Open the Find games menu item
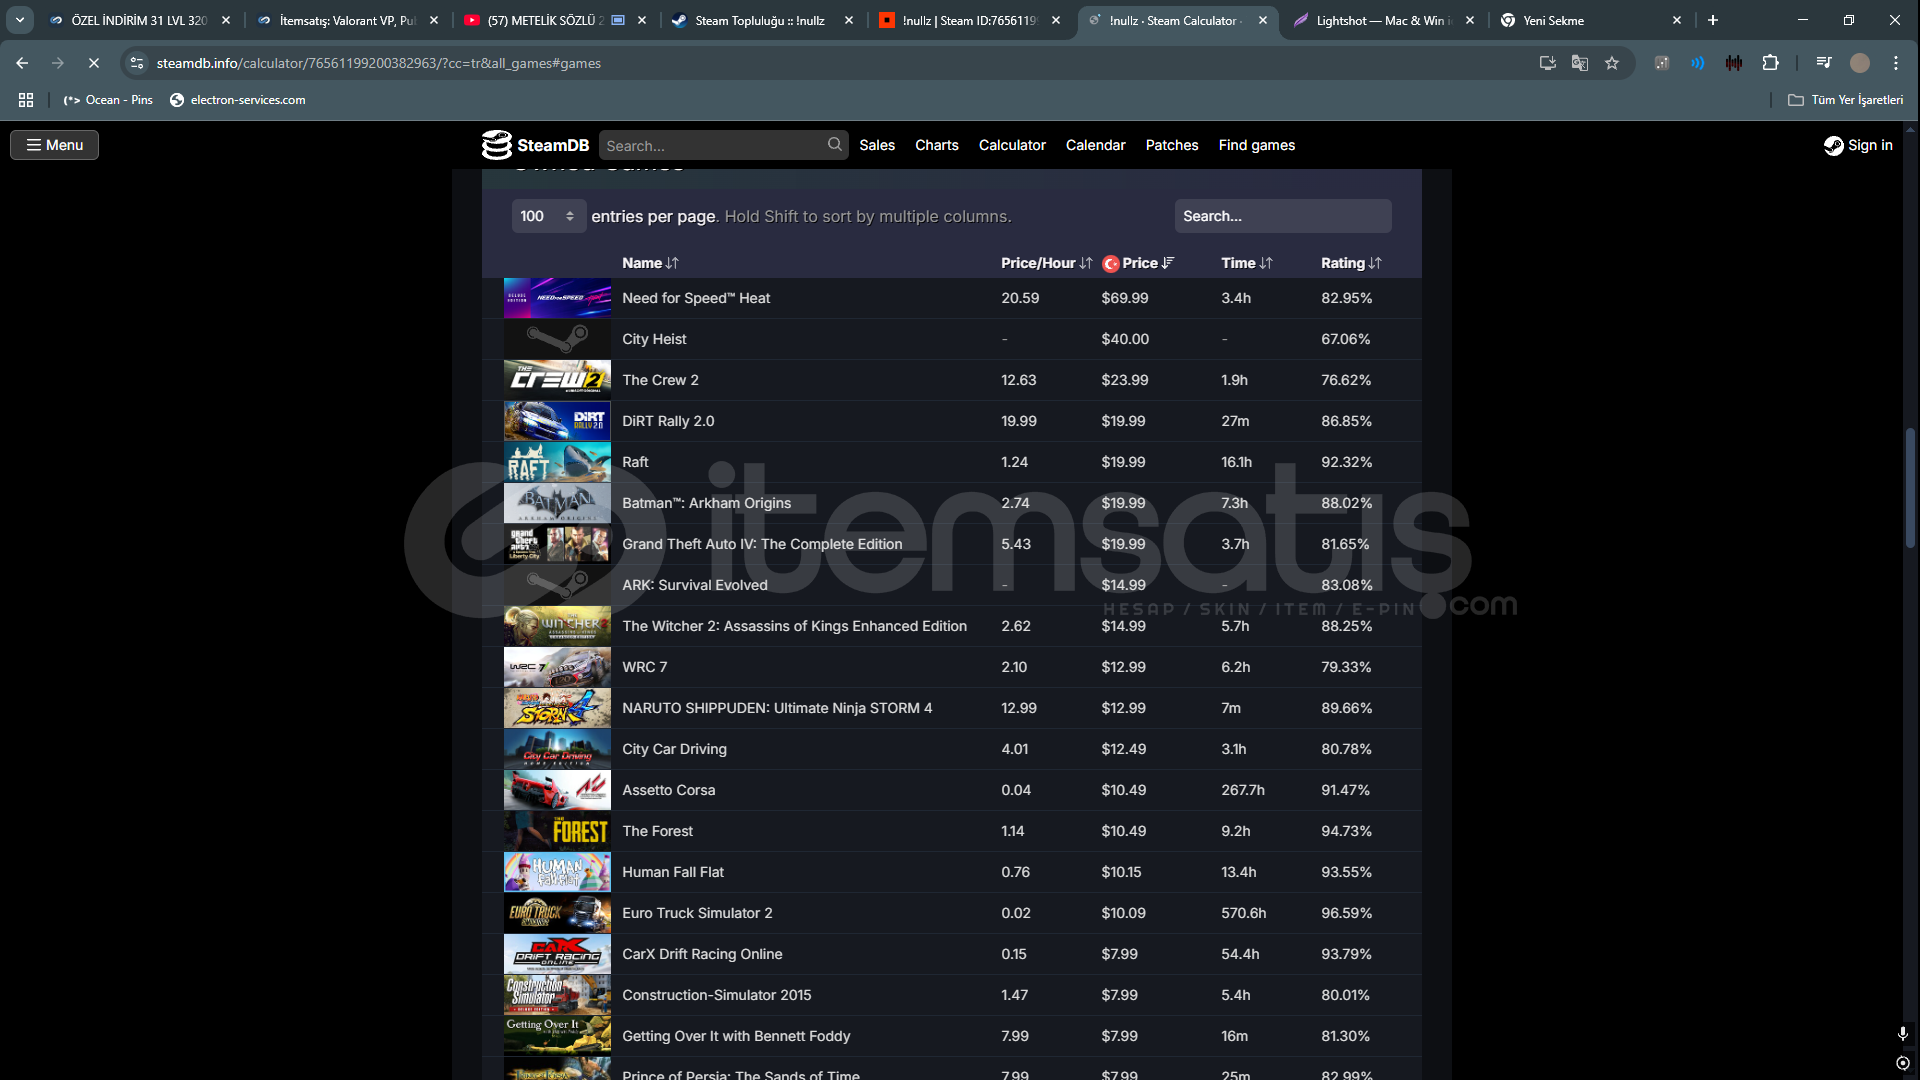Viewport: 1920px width, 1080px height. click(x=1257, y=145)
